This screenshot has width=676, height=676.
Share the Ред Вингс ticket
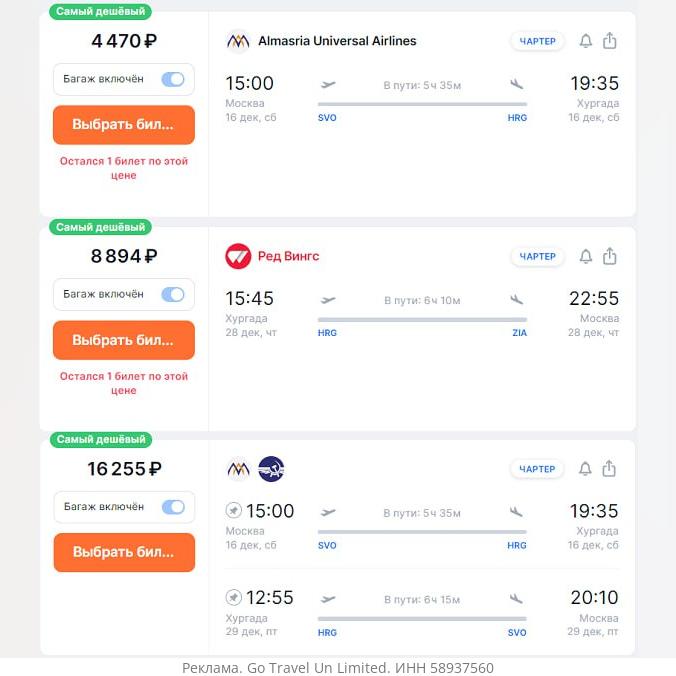click(x=610, y=257)
